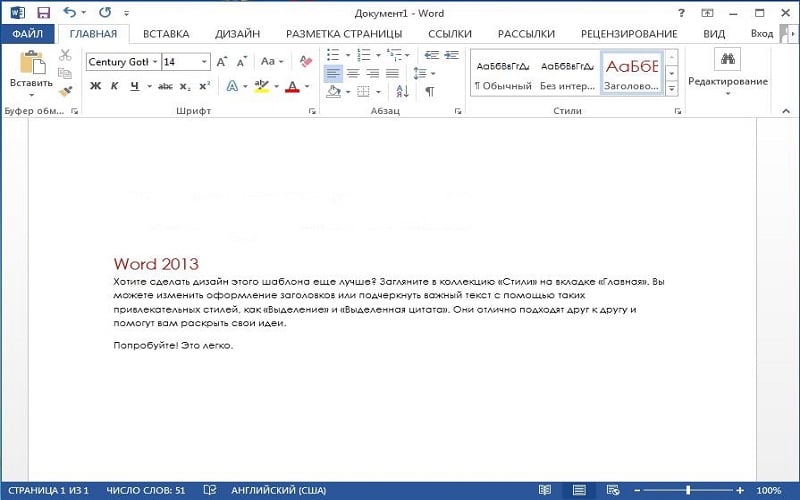Justify the paragraph text
This screenshot has height=500, width=800.
(x=392, y=73)
